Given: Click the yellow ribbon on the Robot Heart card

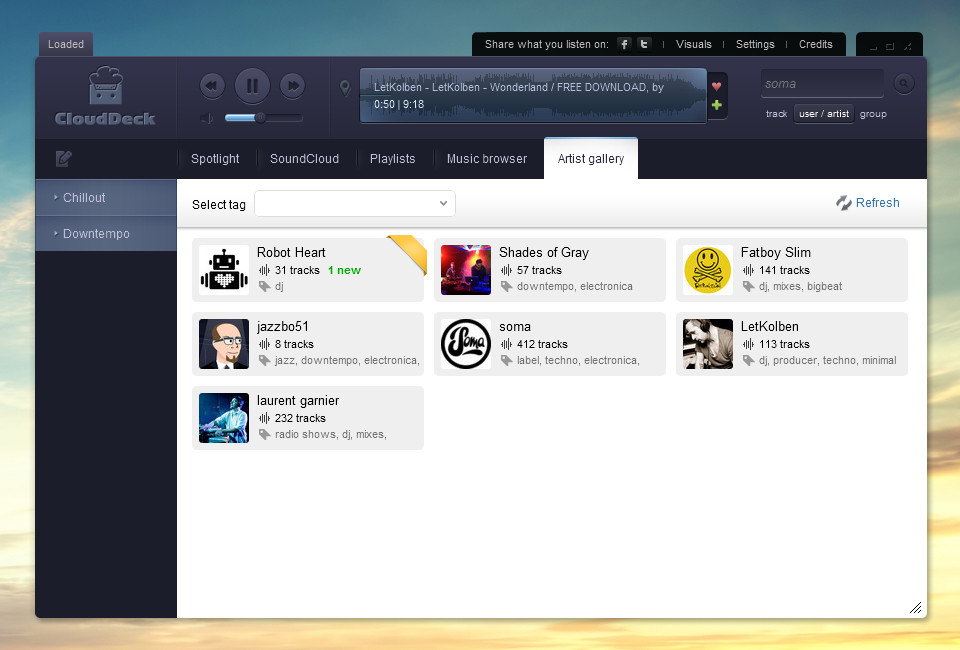Looking at the screenshot, I should [x=408, y=253].
